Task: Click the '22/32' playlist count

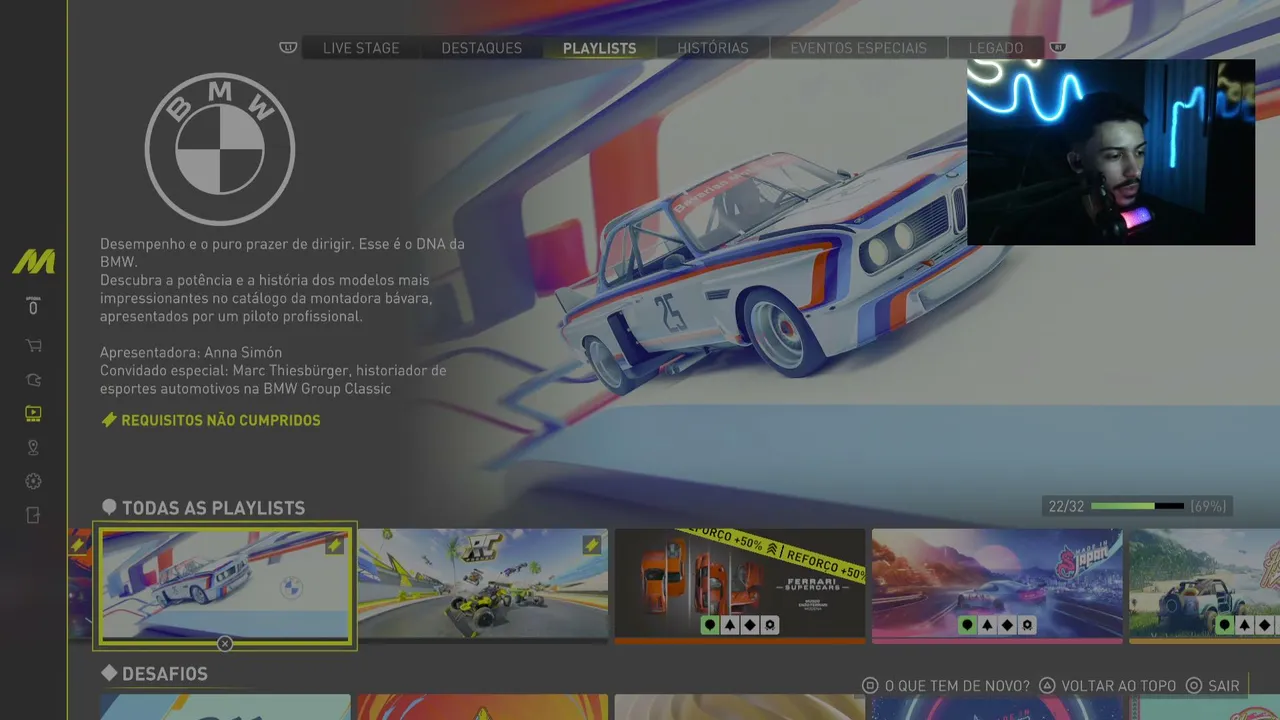Action: [x=1066, y=506]
